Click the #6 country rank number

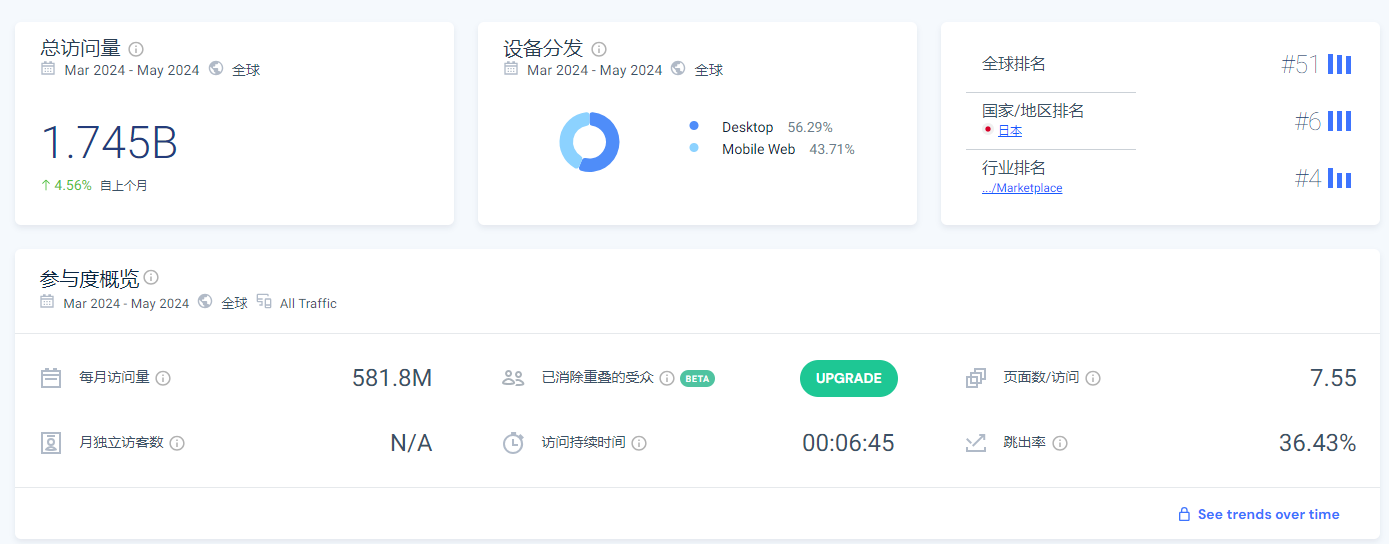pyautogui.click(x=1308, y=121)
